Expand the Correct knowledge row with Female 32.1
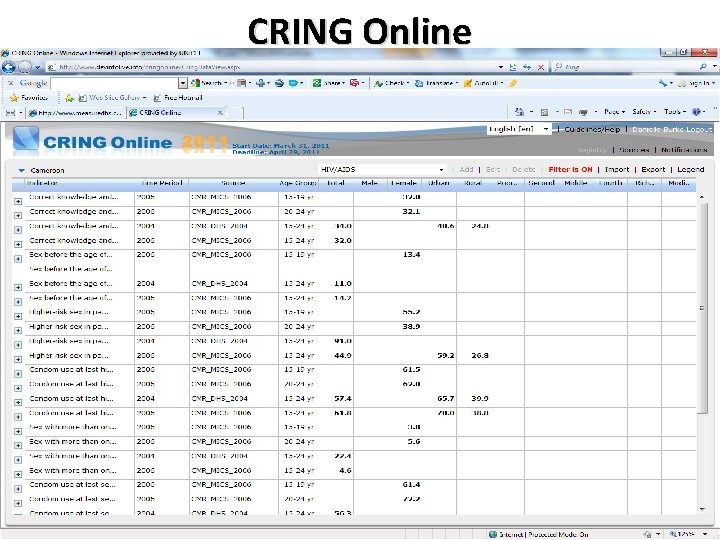This screenshot has height=540, width=720. [x=18, y=215]
